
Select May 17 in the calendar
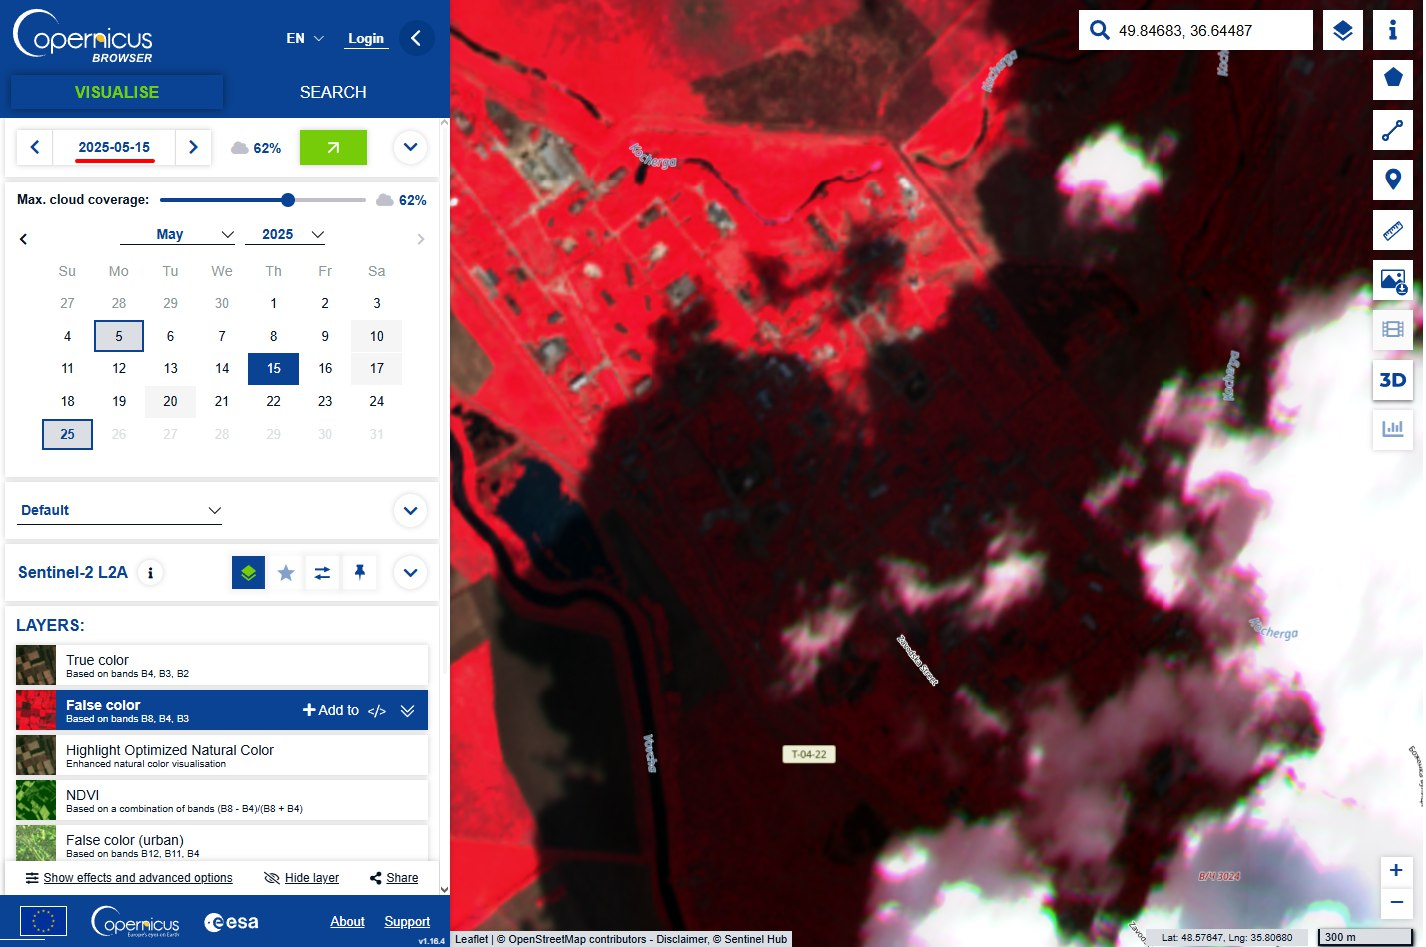coord(377,369)
